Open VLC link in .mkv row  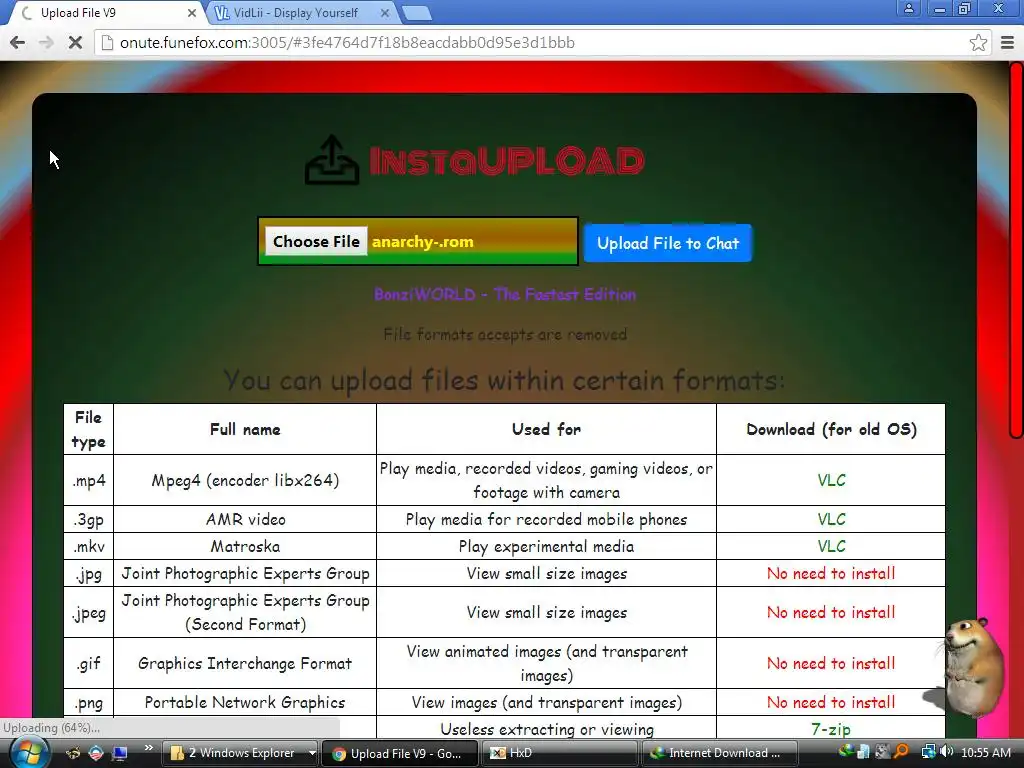pyautogui.click(x=831, y=546)
